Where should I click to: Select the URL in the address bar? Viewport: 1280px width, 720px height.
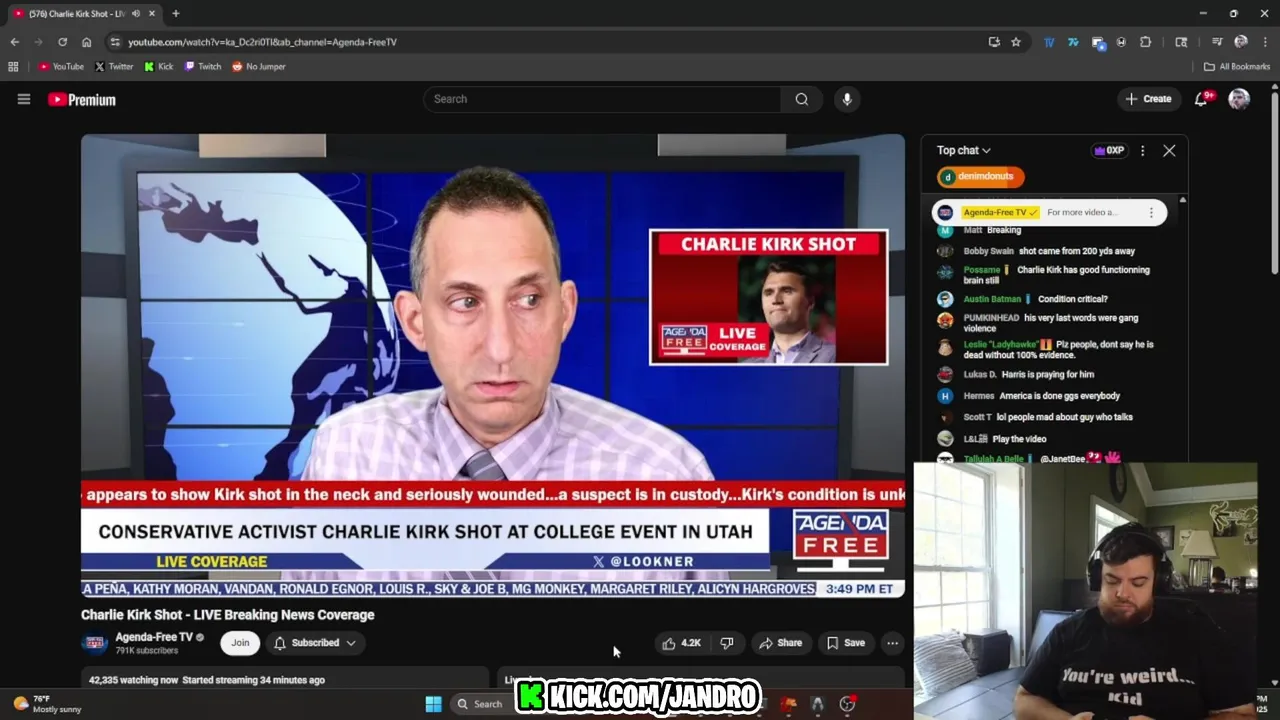[262, 42]
